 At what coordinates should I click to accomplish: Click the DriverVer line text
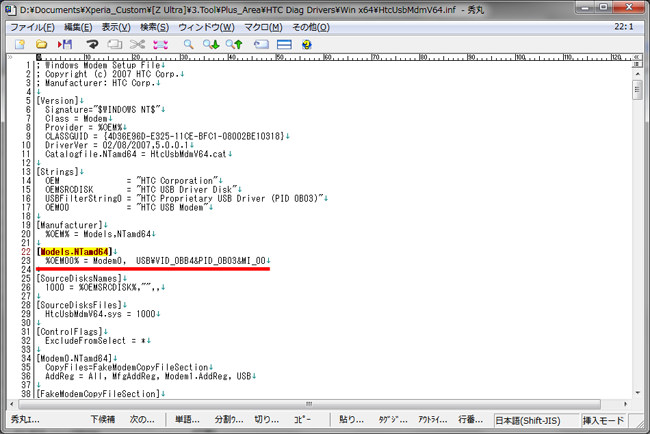[116, 145]
